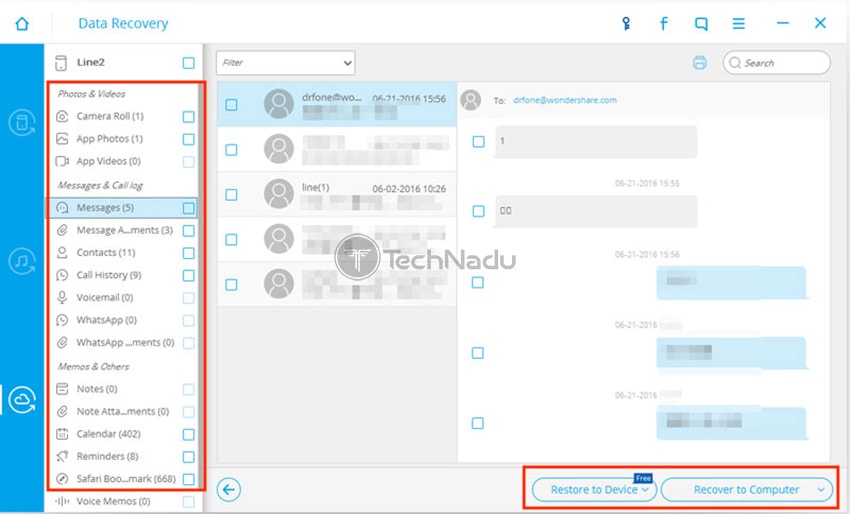Click the Data Recovery title
The image size is (850, 514).
pos(123,23)
